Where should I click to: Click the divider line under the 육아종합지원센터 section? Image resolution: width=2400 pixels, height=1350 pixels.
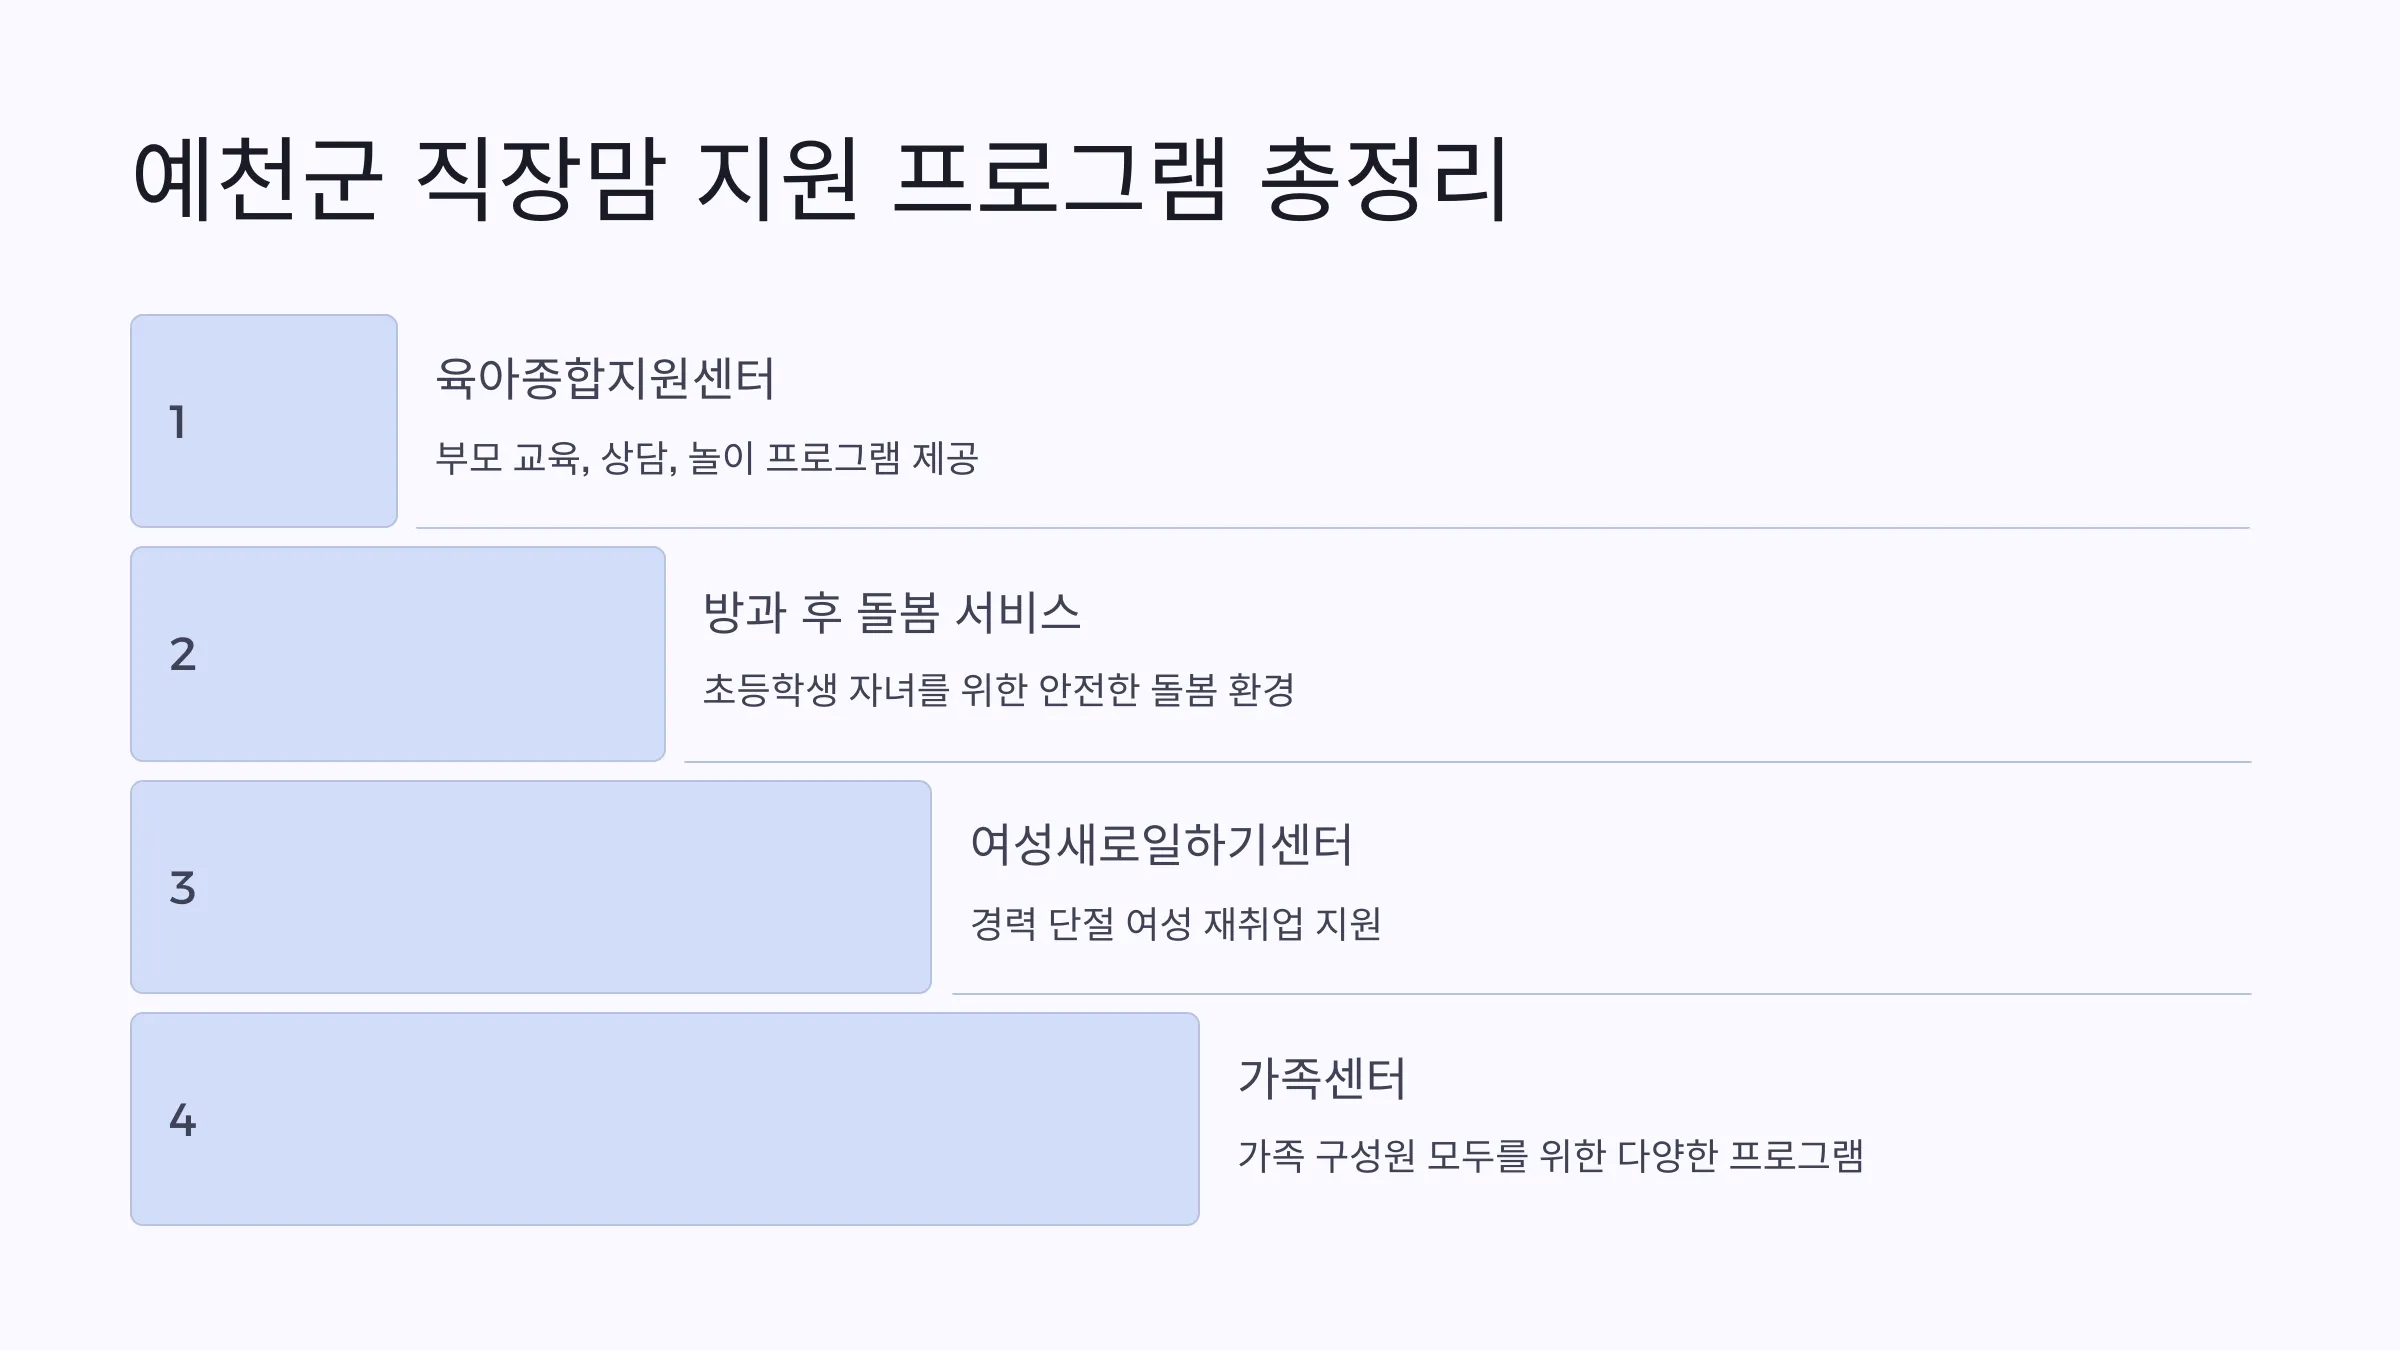point(1333,527)
